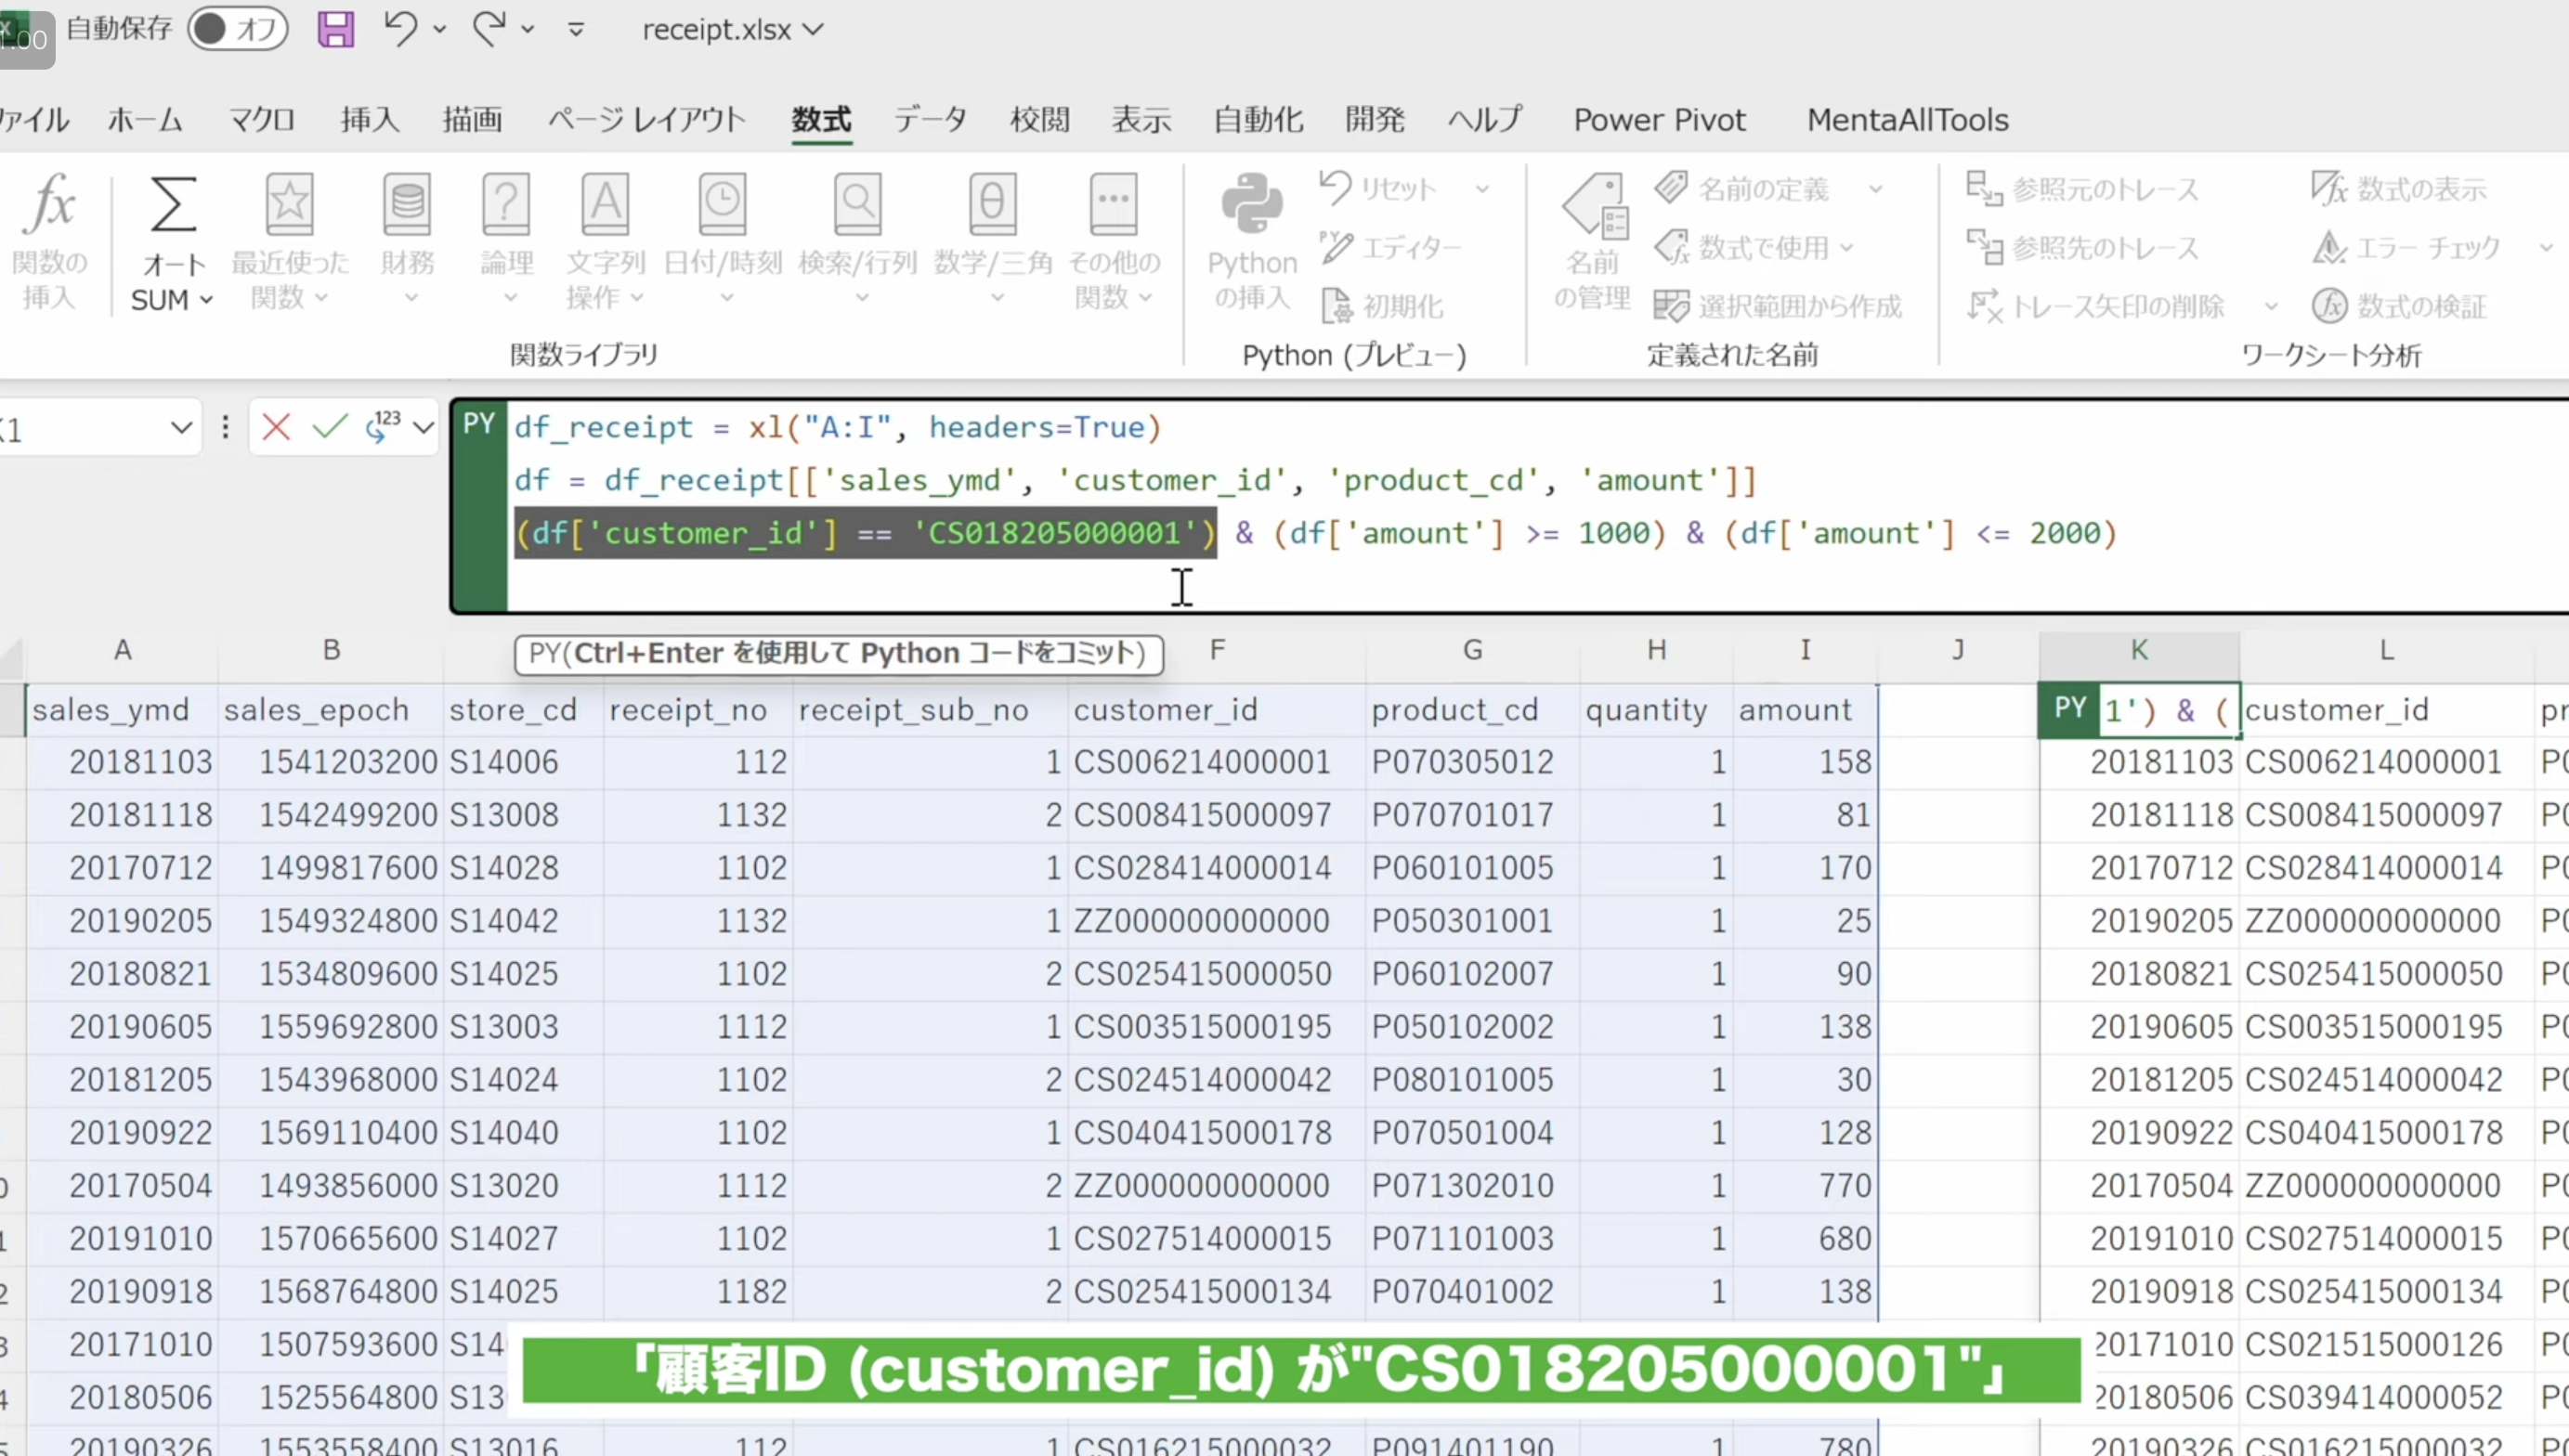2569x1456 pixels.
Task: Cancel formula entry with red X
Action: (x=276, y=428)
